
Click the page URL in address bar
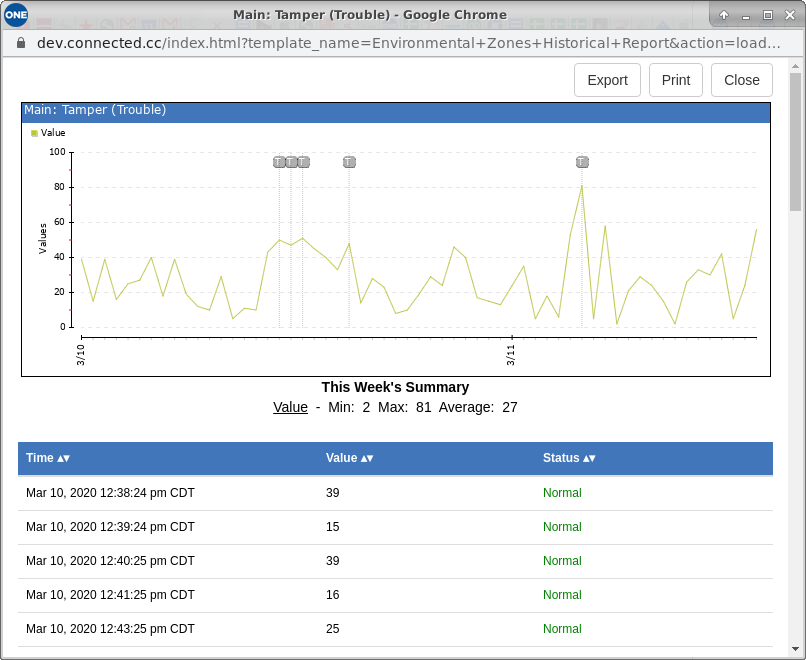tap(400, 43)
